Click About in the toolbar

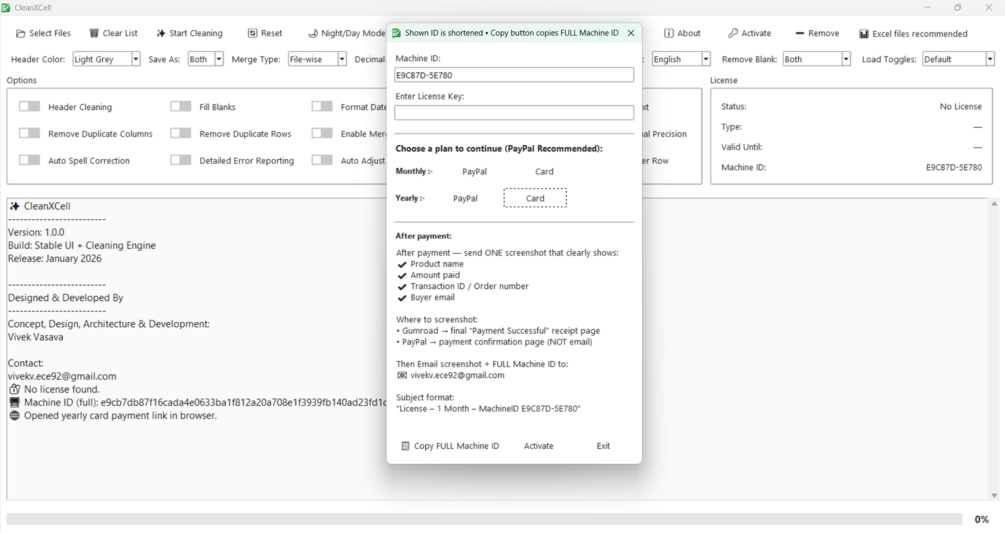click(x=682, y=33)
